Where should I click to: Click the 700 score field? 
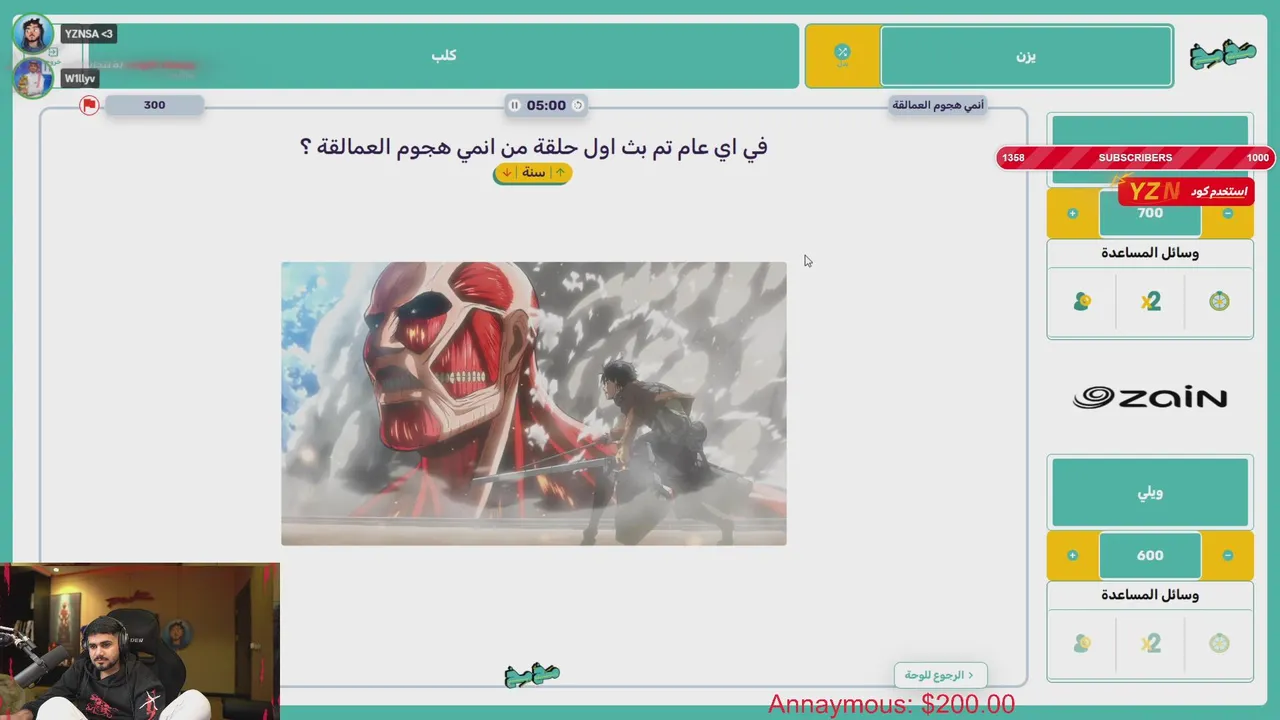click(1150, 213)
